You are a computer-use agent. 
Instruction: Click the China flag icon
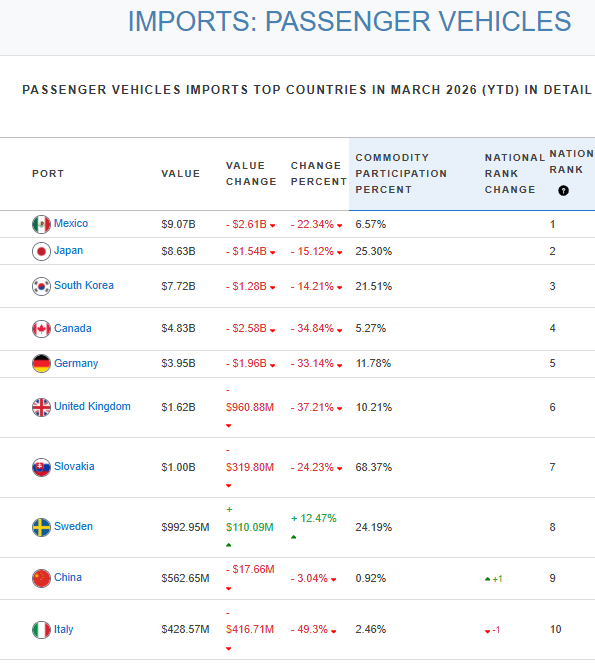click(41, 579)
